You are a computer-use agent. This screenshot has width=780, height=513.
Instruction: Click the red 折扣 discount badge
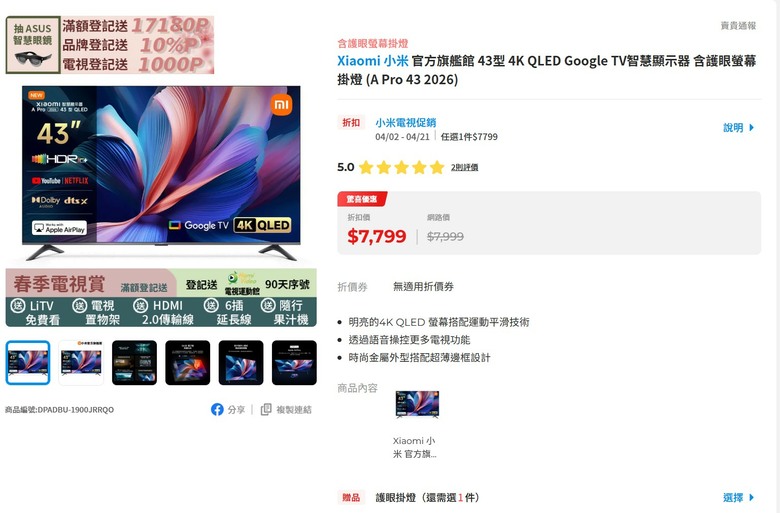coord(351,122)
